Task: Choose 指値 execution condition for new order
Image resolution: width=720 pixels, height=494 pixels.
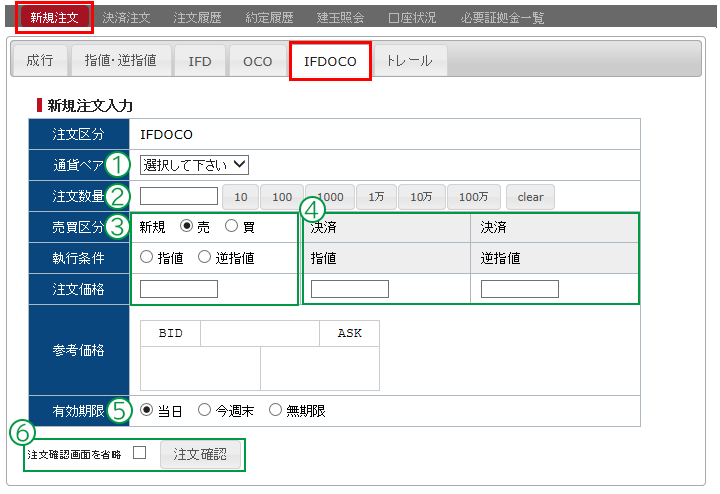Action: (x=146, y=257)
